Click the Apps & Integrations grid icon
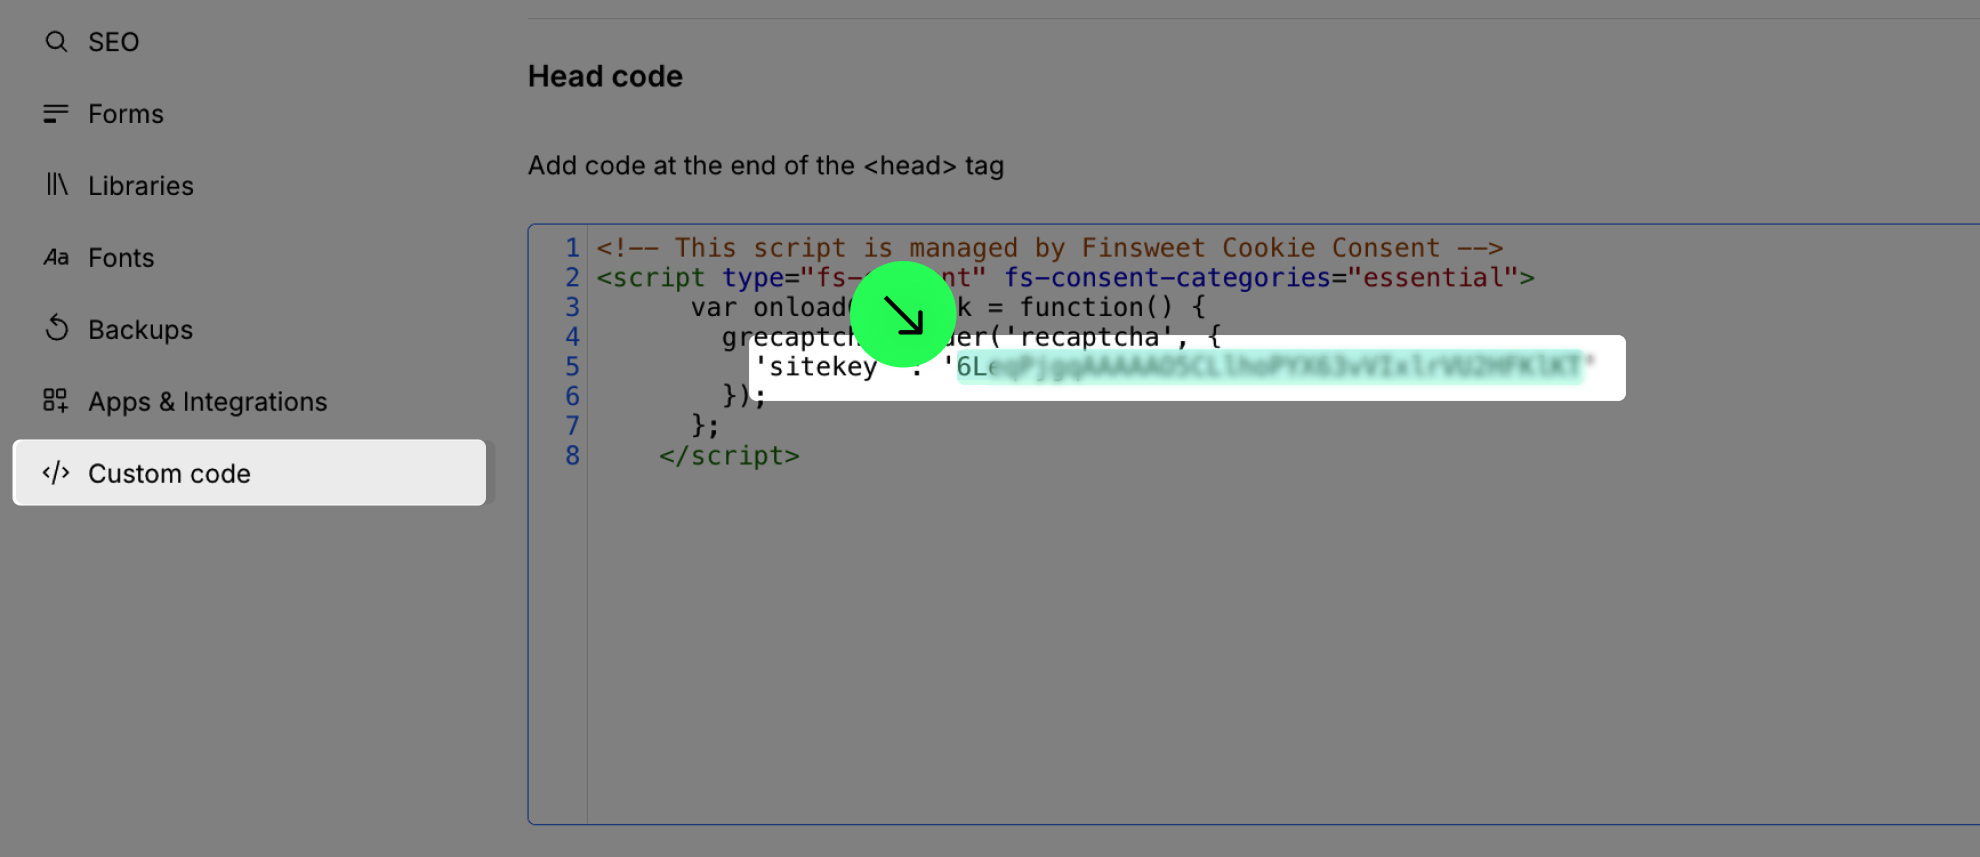 (56, 401)
